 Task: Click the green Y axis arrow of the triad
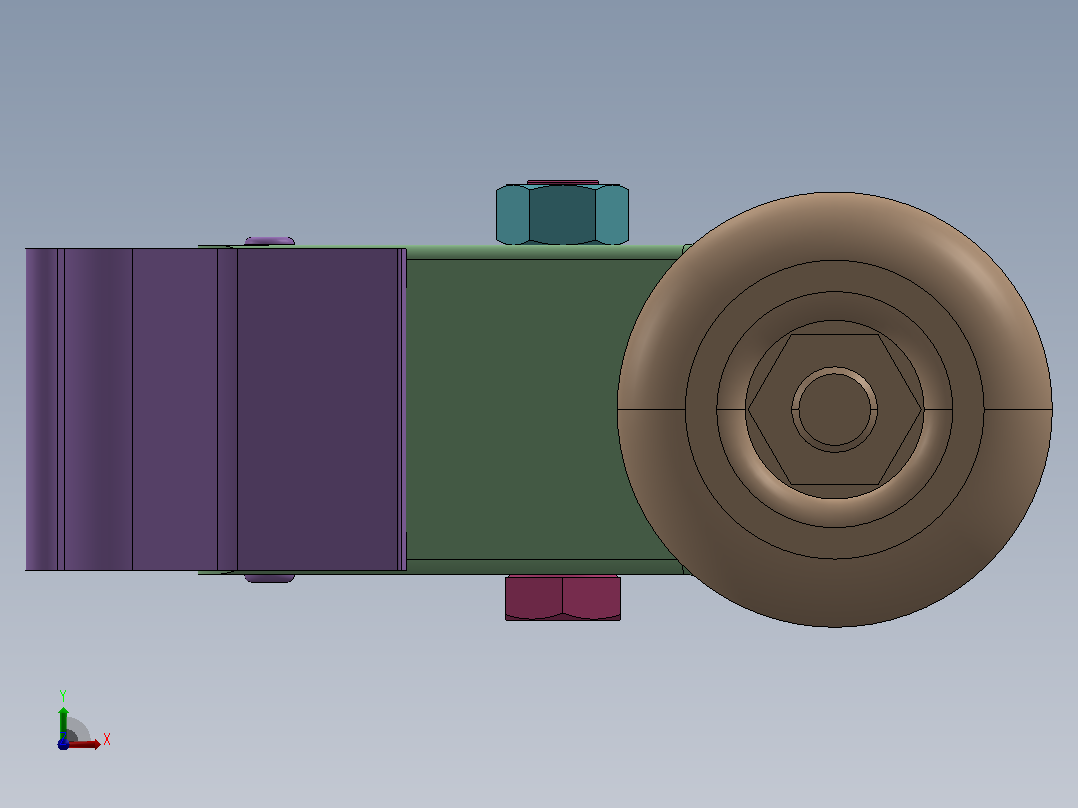pos(63,721)
